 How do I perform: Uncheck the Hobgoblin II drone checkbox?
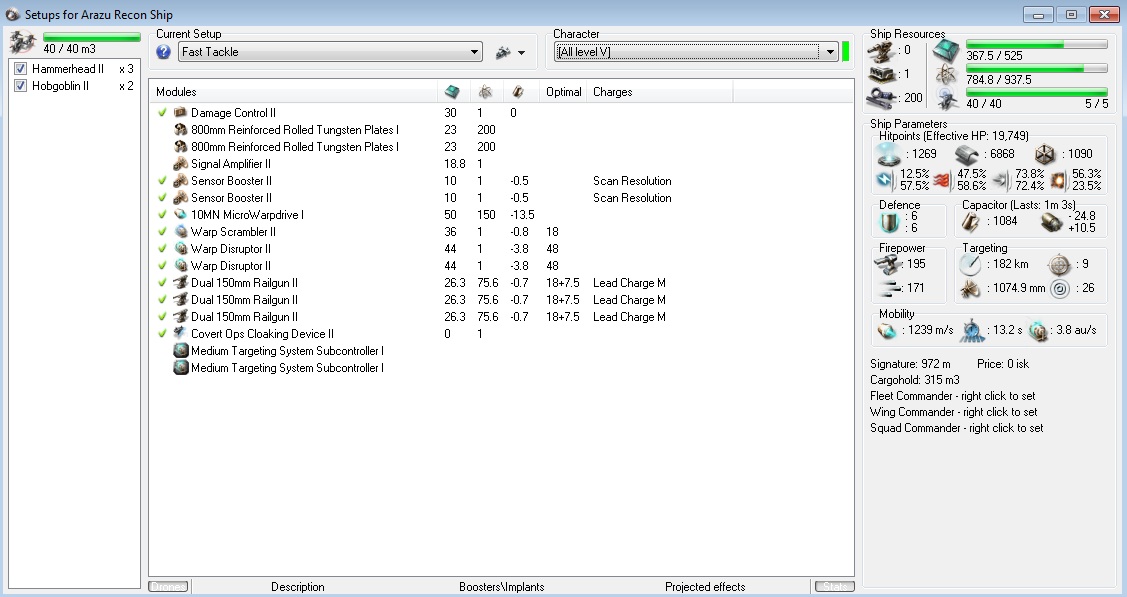point(20,86)
